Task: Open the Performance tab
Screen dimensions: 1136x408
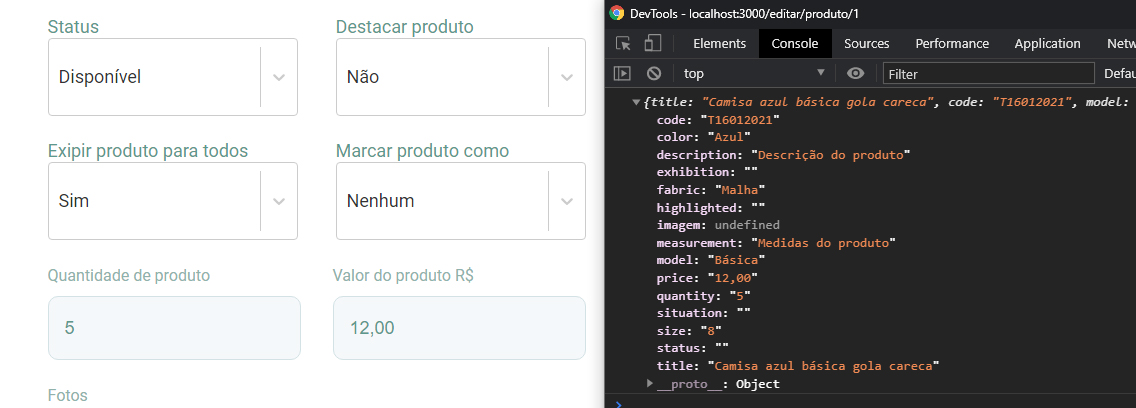Action: point(952,43)
